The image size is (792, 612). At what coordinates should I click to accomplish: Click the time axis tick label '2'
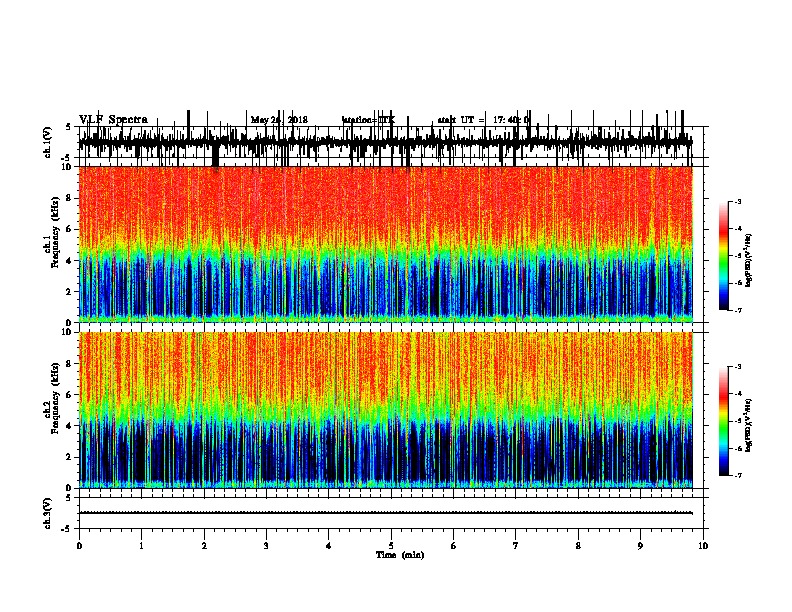pyautogui.click(x=204, y=546)
